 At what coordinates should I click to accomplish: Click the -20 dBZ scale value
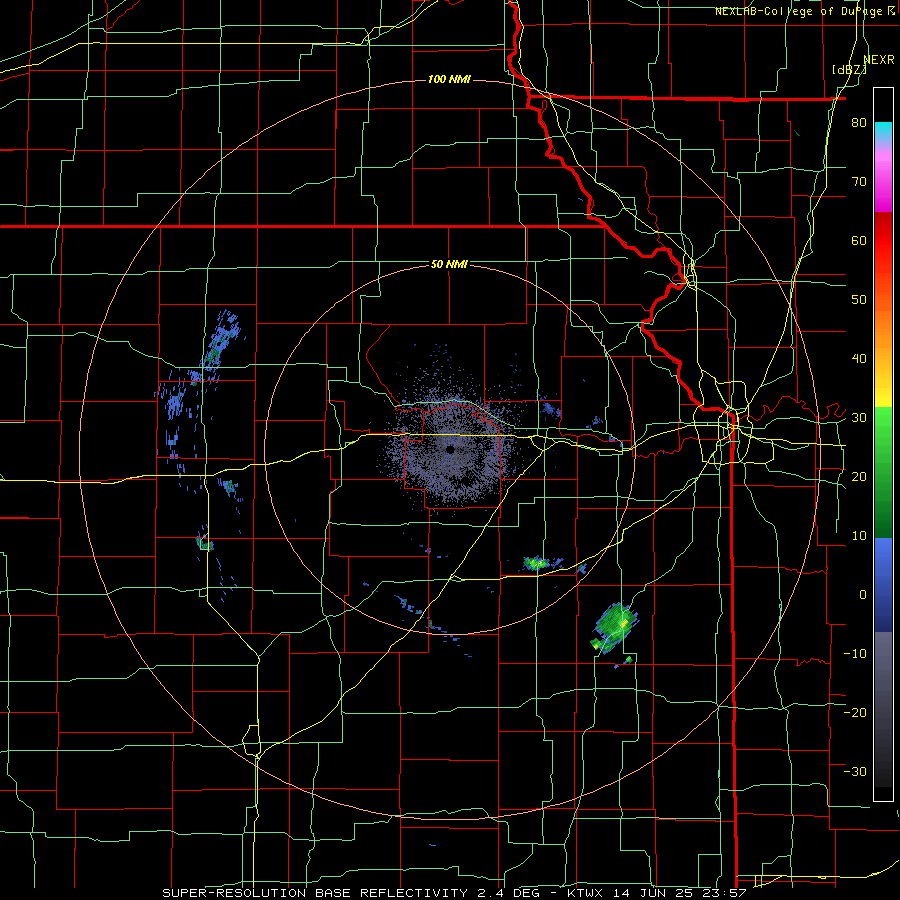pyautogui.click(x=855, y=712)
